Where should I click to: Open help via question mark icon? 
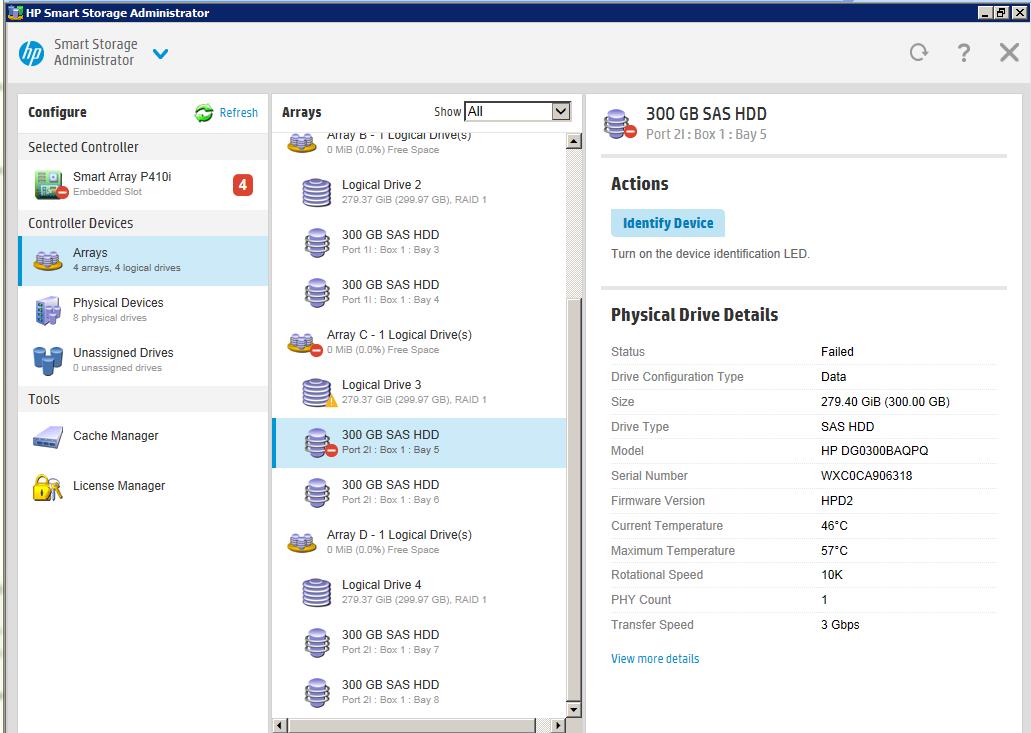[x=963, y=53]
